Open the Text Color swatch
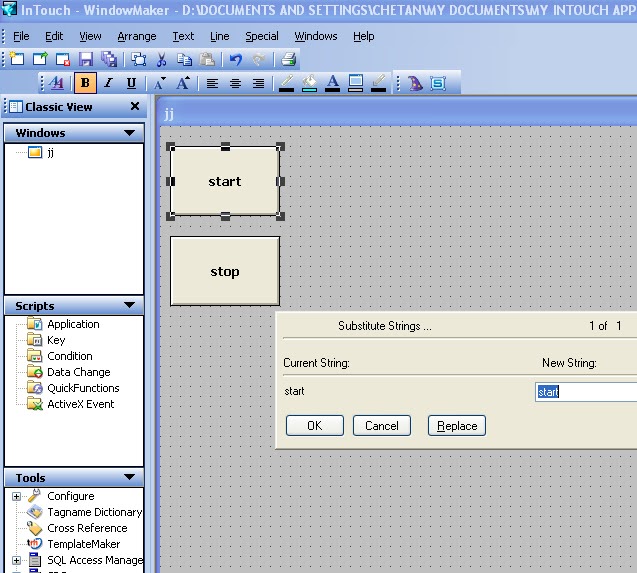This screenshot has height=573, width=637. (332, 83)
